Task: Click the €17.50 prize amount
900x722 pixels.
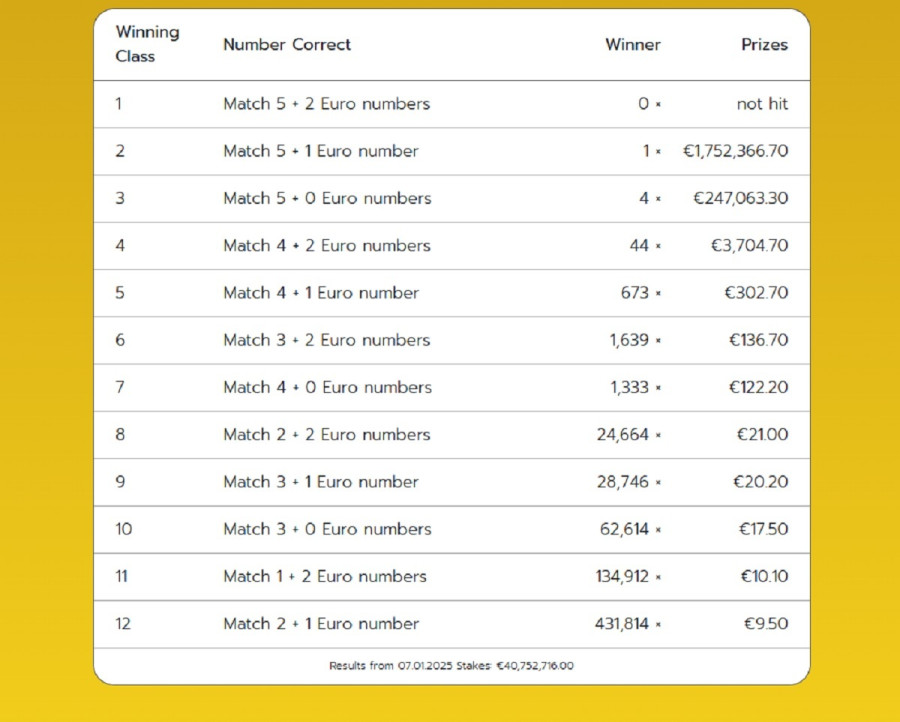Action: click(763, 529)
